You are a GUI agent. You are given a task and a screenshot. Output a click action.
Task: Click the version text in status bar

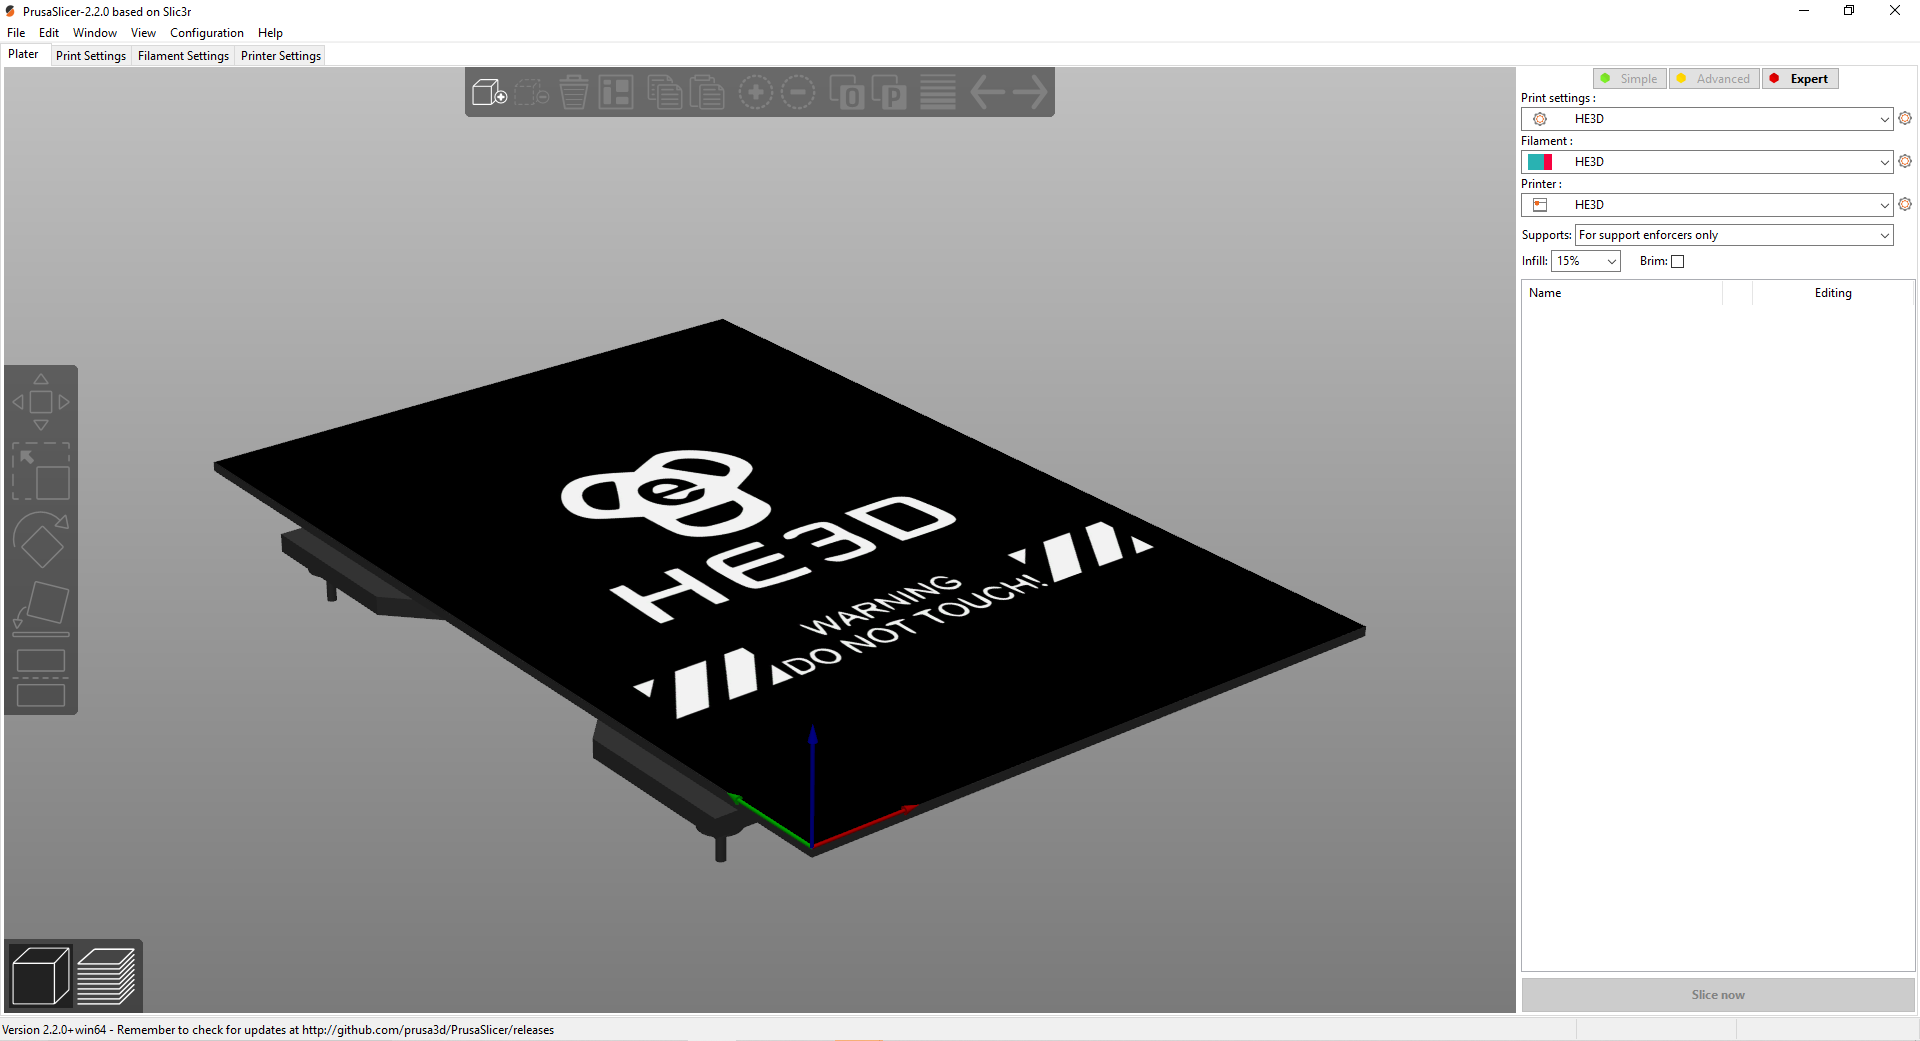(278, 1030)
